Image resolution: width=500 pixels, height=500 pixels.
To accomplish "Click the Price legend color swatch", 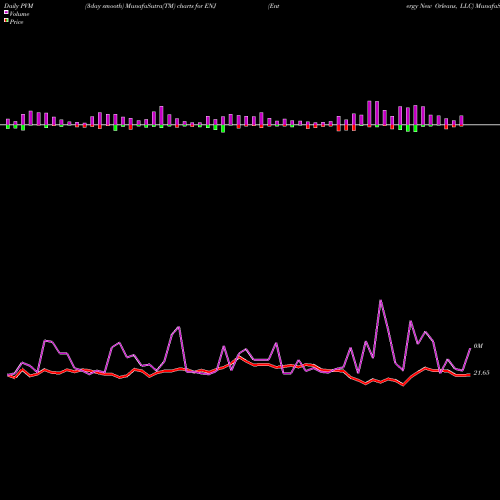I will point(6,21).
